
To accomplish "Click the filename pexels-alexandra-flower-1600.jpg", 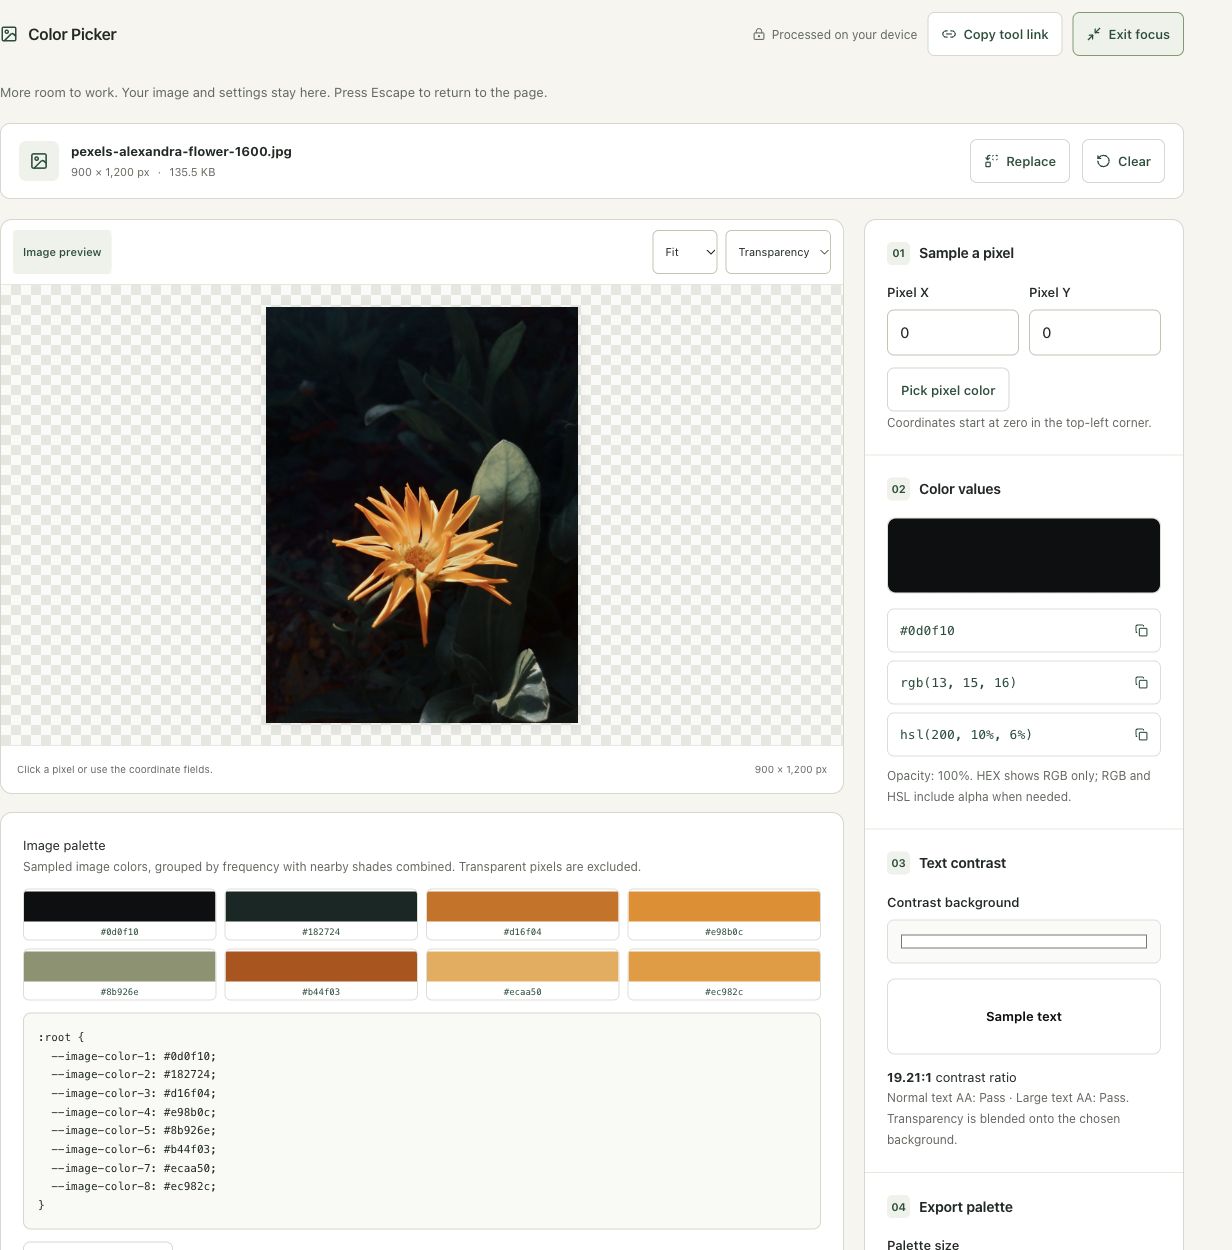I will point(181,151).
